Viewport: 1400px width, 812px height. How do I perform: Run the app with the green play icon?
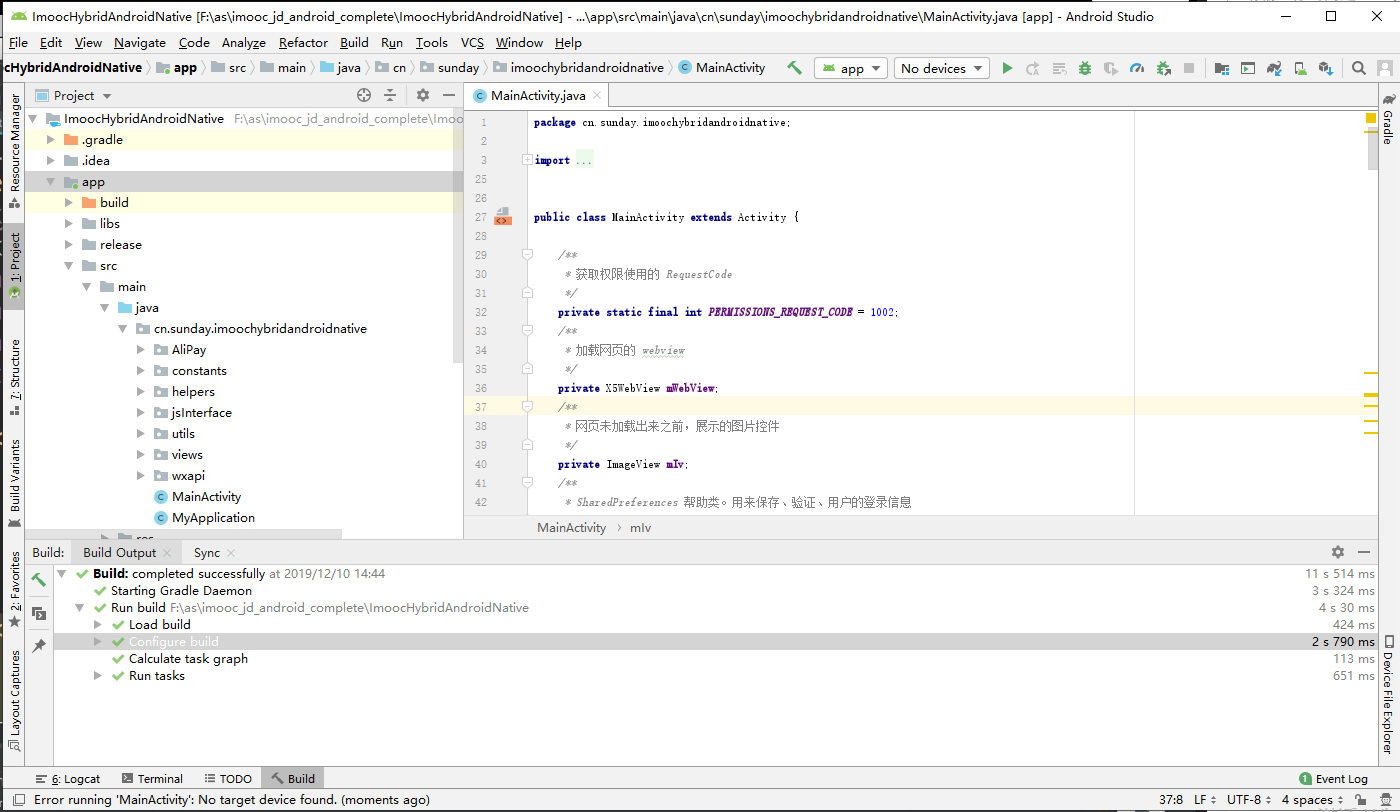click(x=1007, y=68)
